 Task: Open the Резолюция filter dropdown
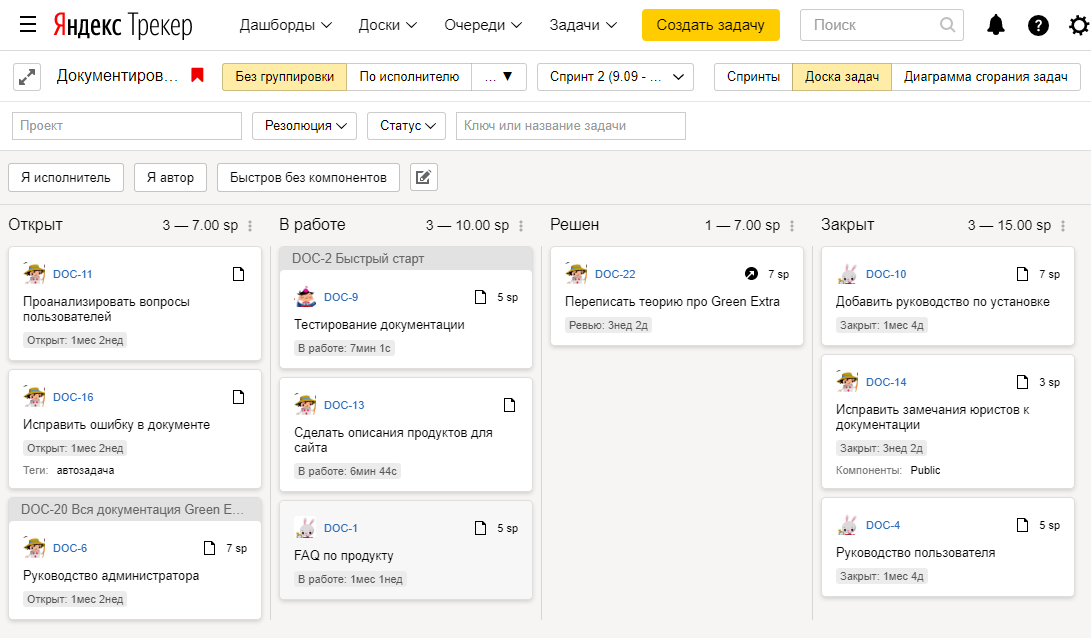(x=305, y=126)
